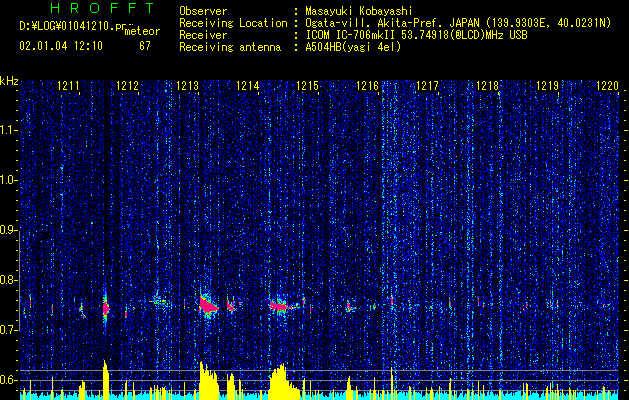Click the Observer label
The height and width of the screenshot is (400, 629).
pyautogui.click(x=203, y=11)
